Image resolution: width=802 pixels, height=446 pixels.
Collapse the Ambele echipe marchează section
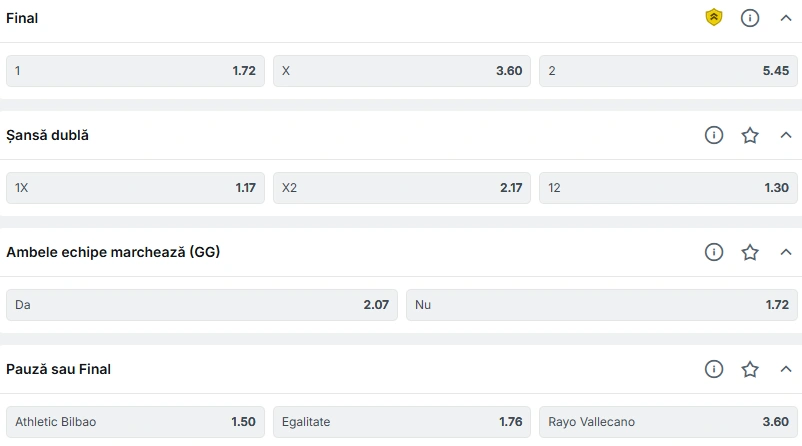[x=786, y=252]
